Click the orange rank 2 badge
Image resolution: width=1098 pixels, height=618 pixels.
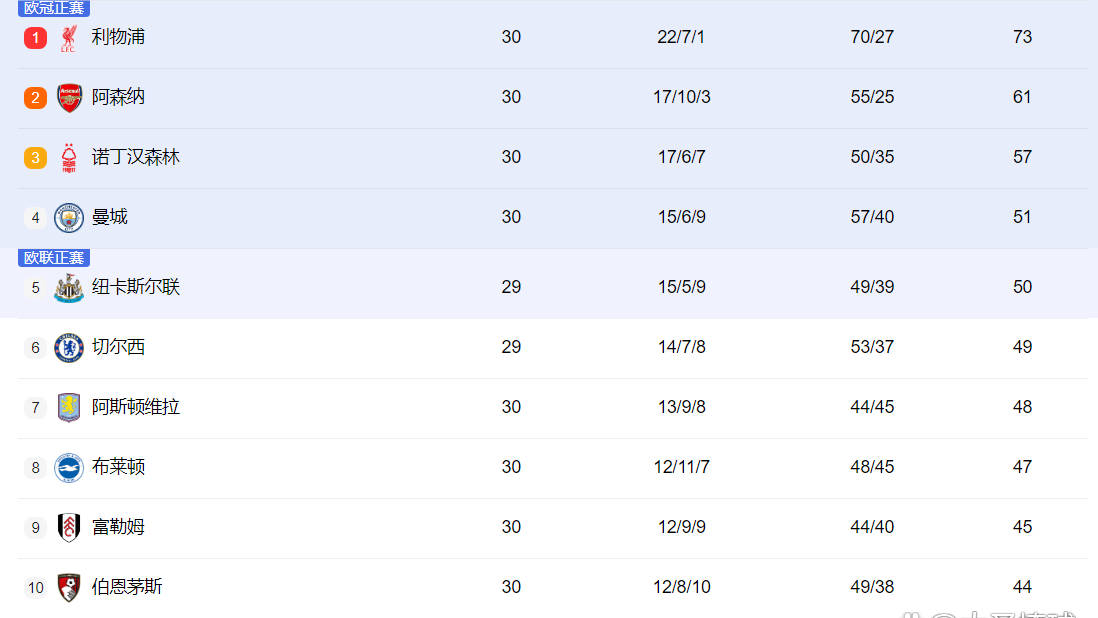pos(35,98)
